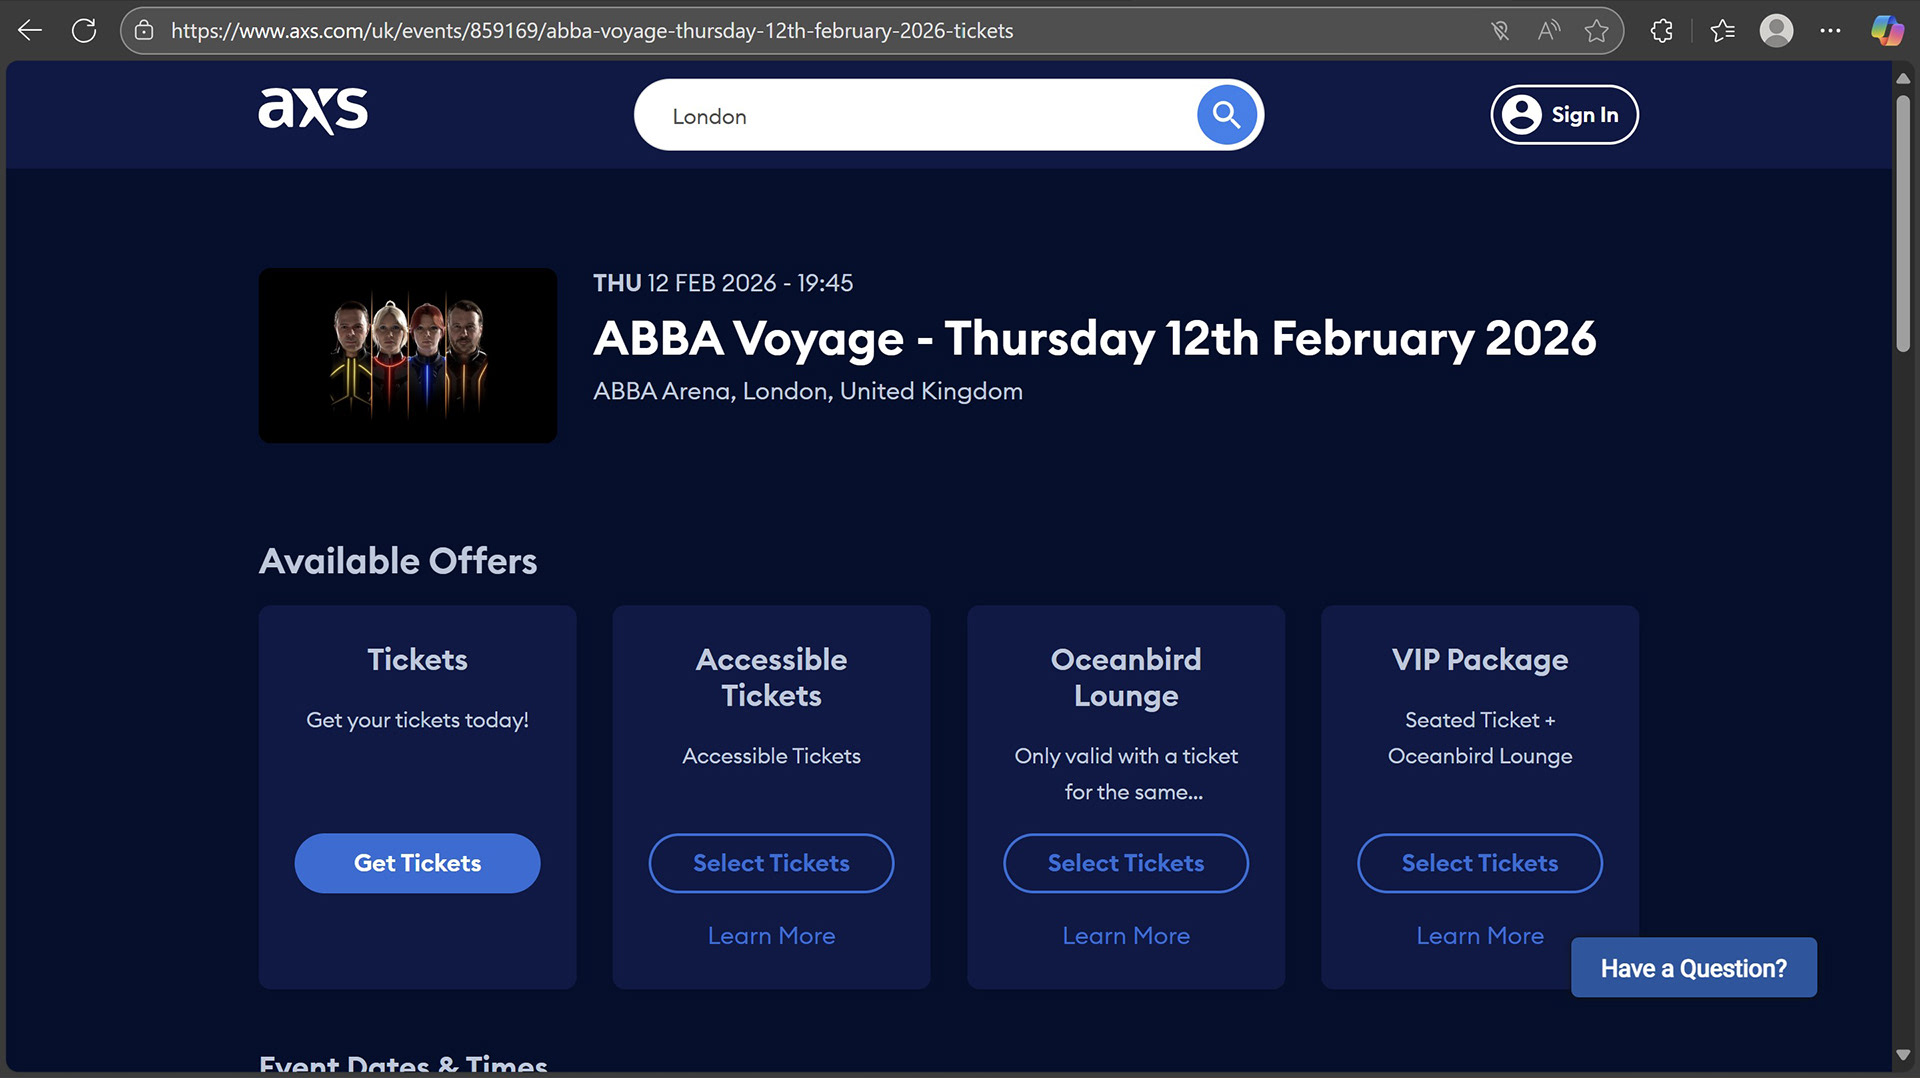The width and height of the screenshot is (1920, 1078).
Task: Click the Sign In button
Action: click(x=1564, y=115)
